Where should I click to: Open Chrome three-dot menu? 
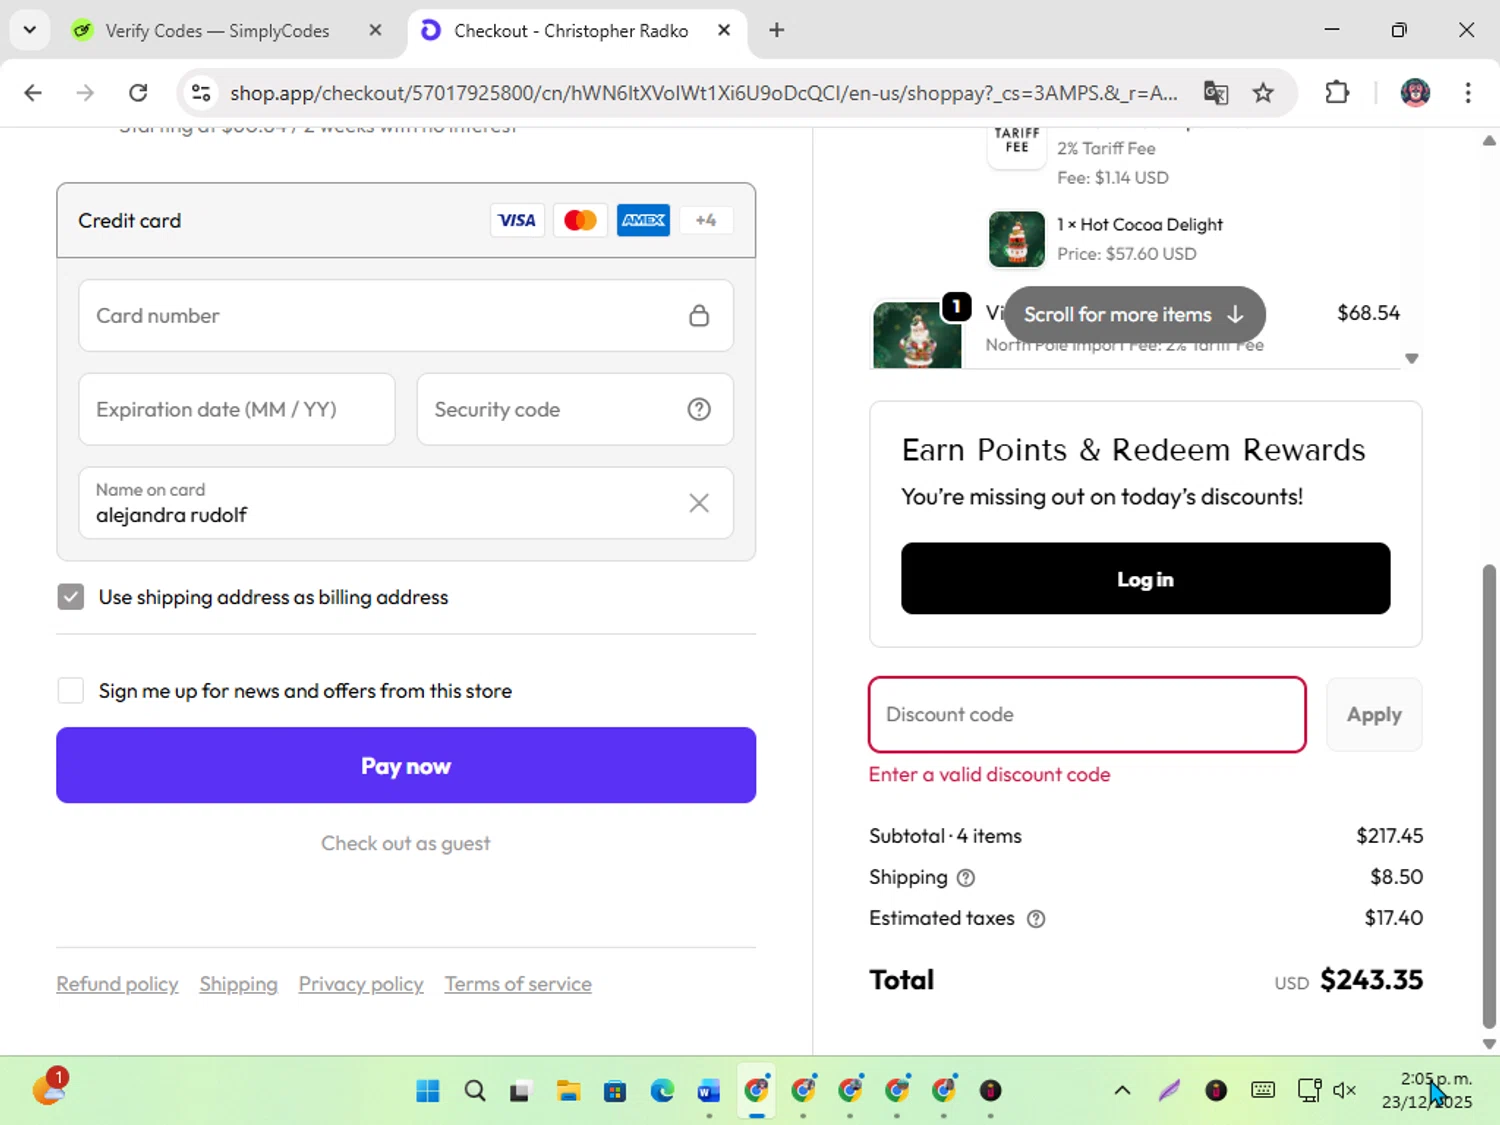click(1467, 93)
